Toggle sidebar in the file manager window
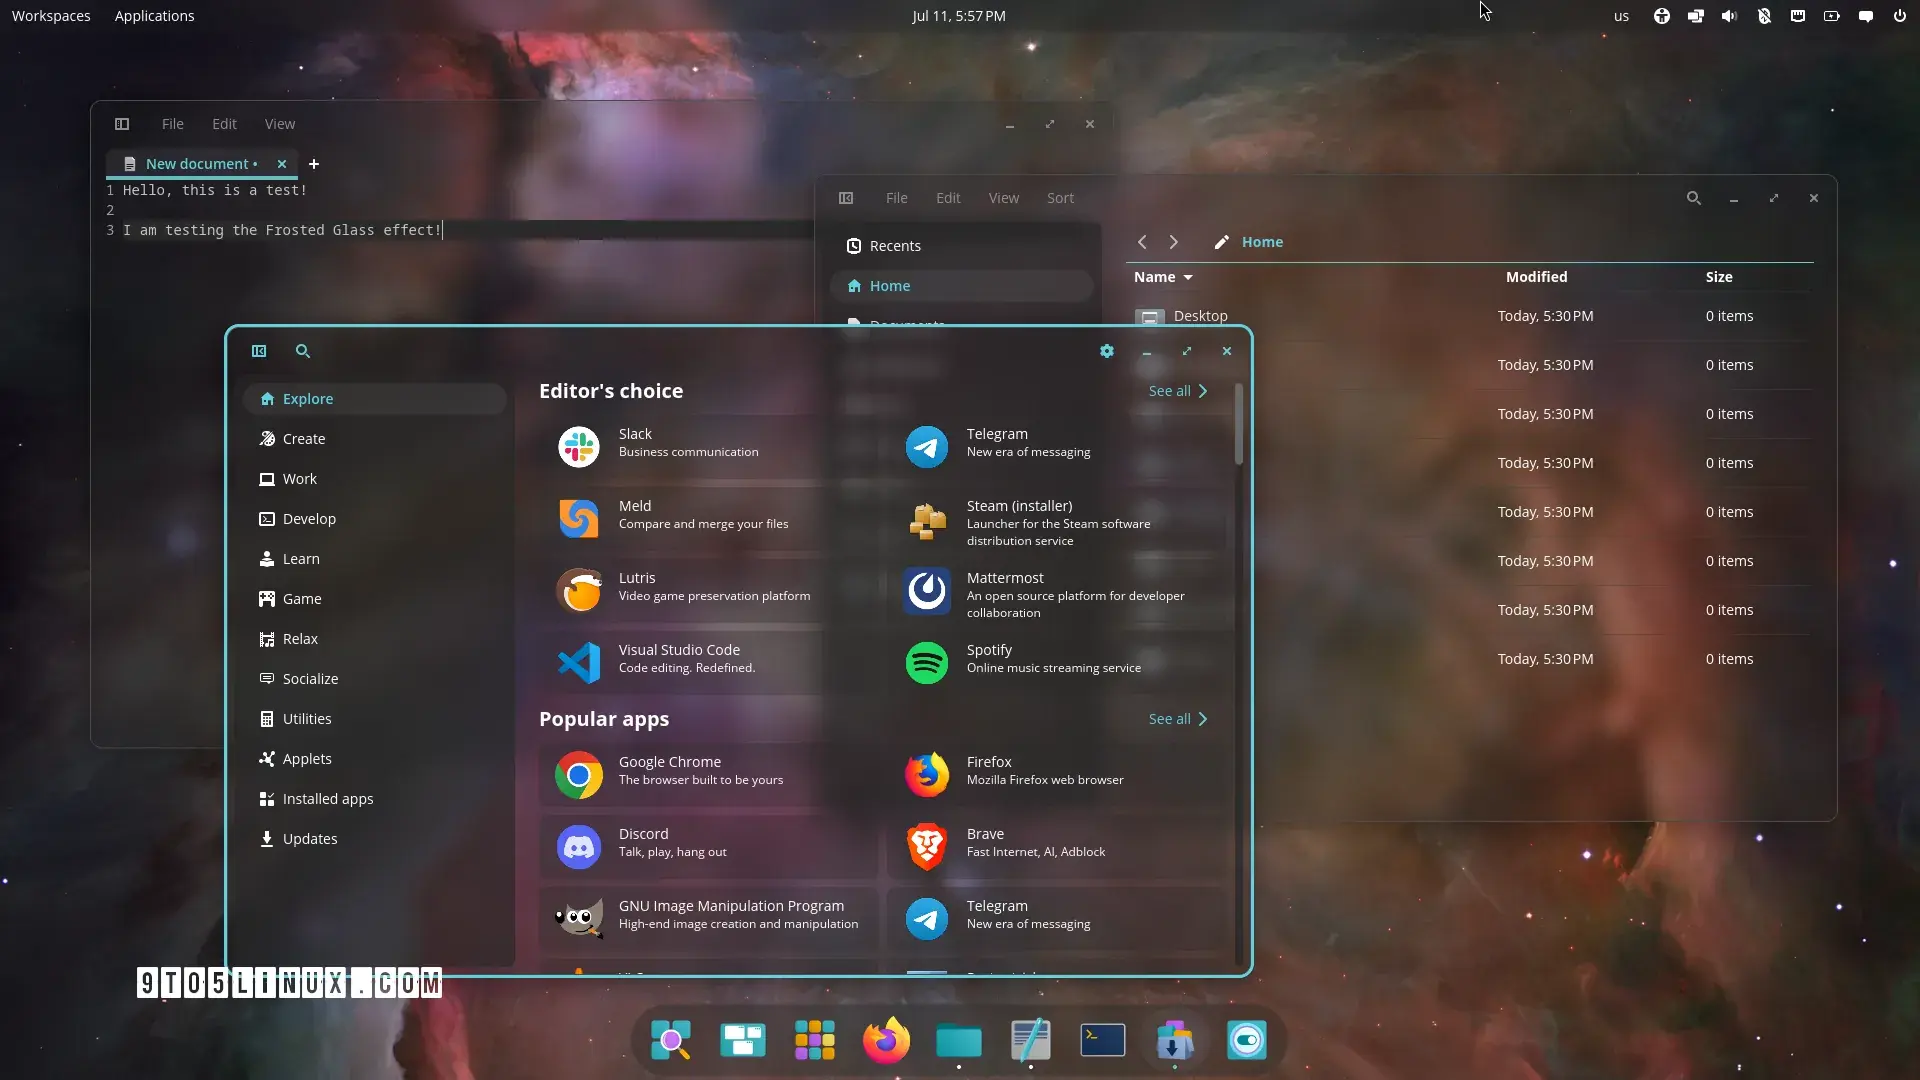Screen dimensions: 1920x1080 click(x=846, y=198)
